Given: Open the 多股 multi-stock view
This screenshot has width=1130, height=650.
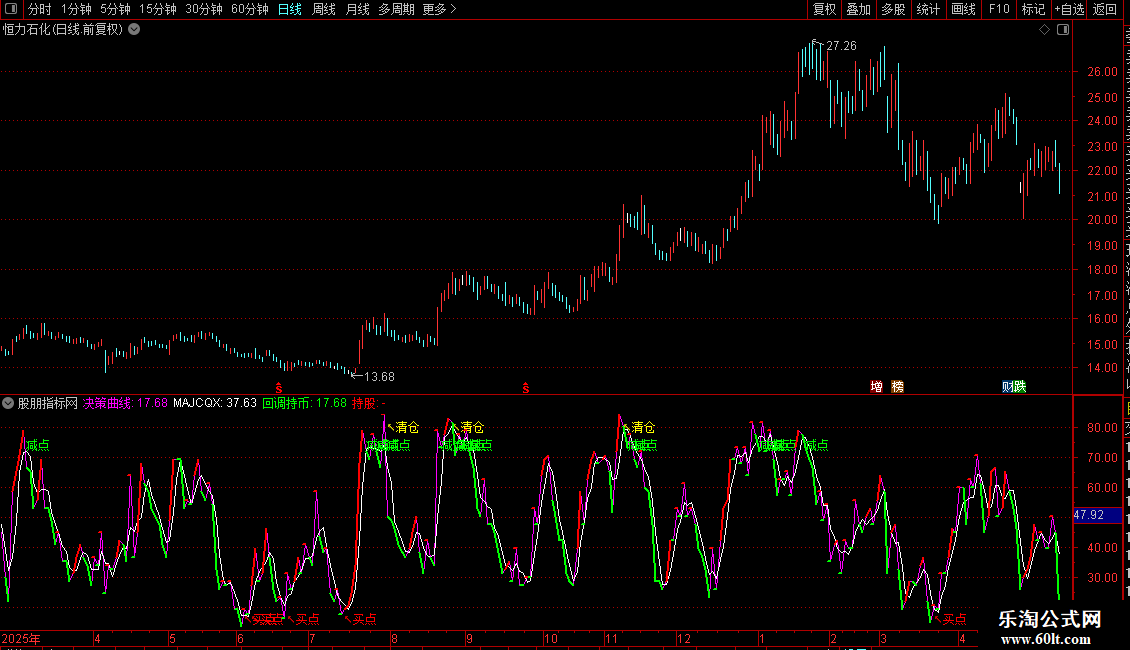Looking at the screenshot, I should 893,9.
